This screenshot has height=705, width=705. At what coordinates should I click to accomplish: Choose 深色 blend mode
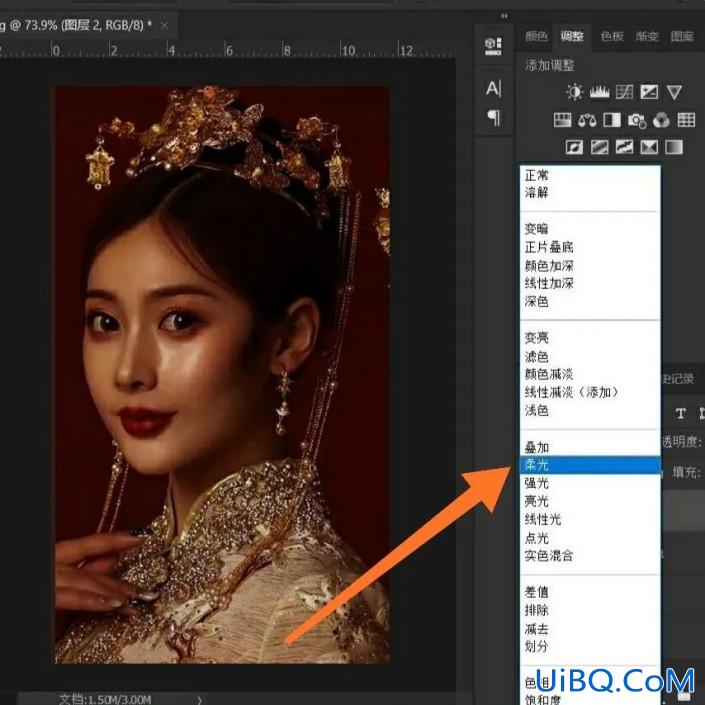pos(590,302)
